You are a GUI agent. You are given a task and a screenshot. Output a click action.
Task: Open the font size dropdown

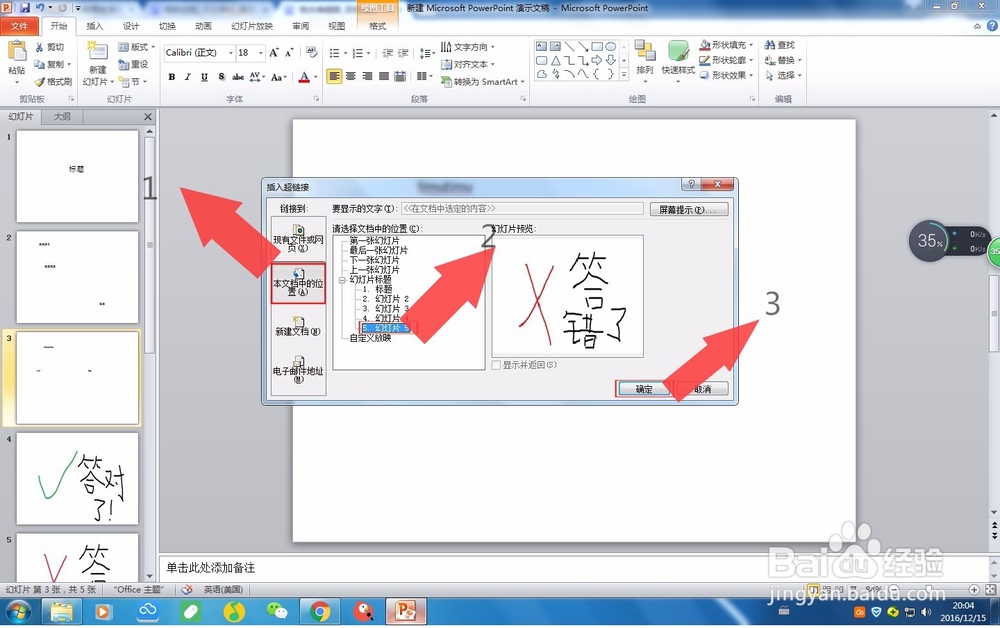pos(260,53)
